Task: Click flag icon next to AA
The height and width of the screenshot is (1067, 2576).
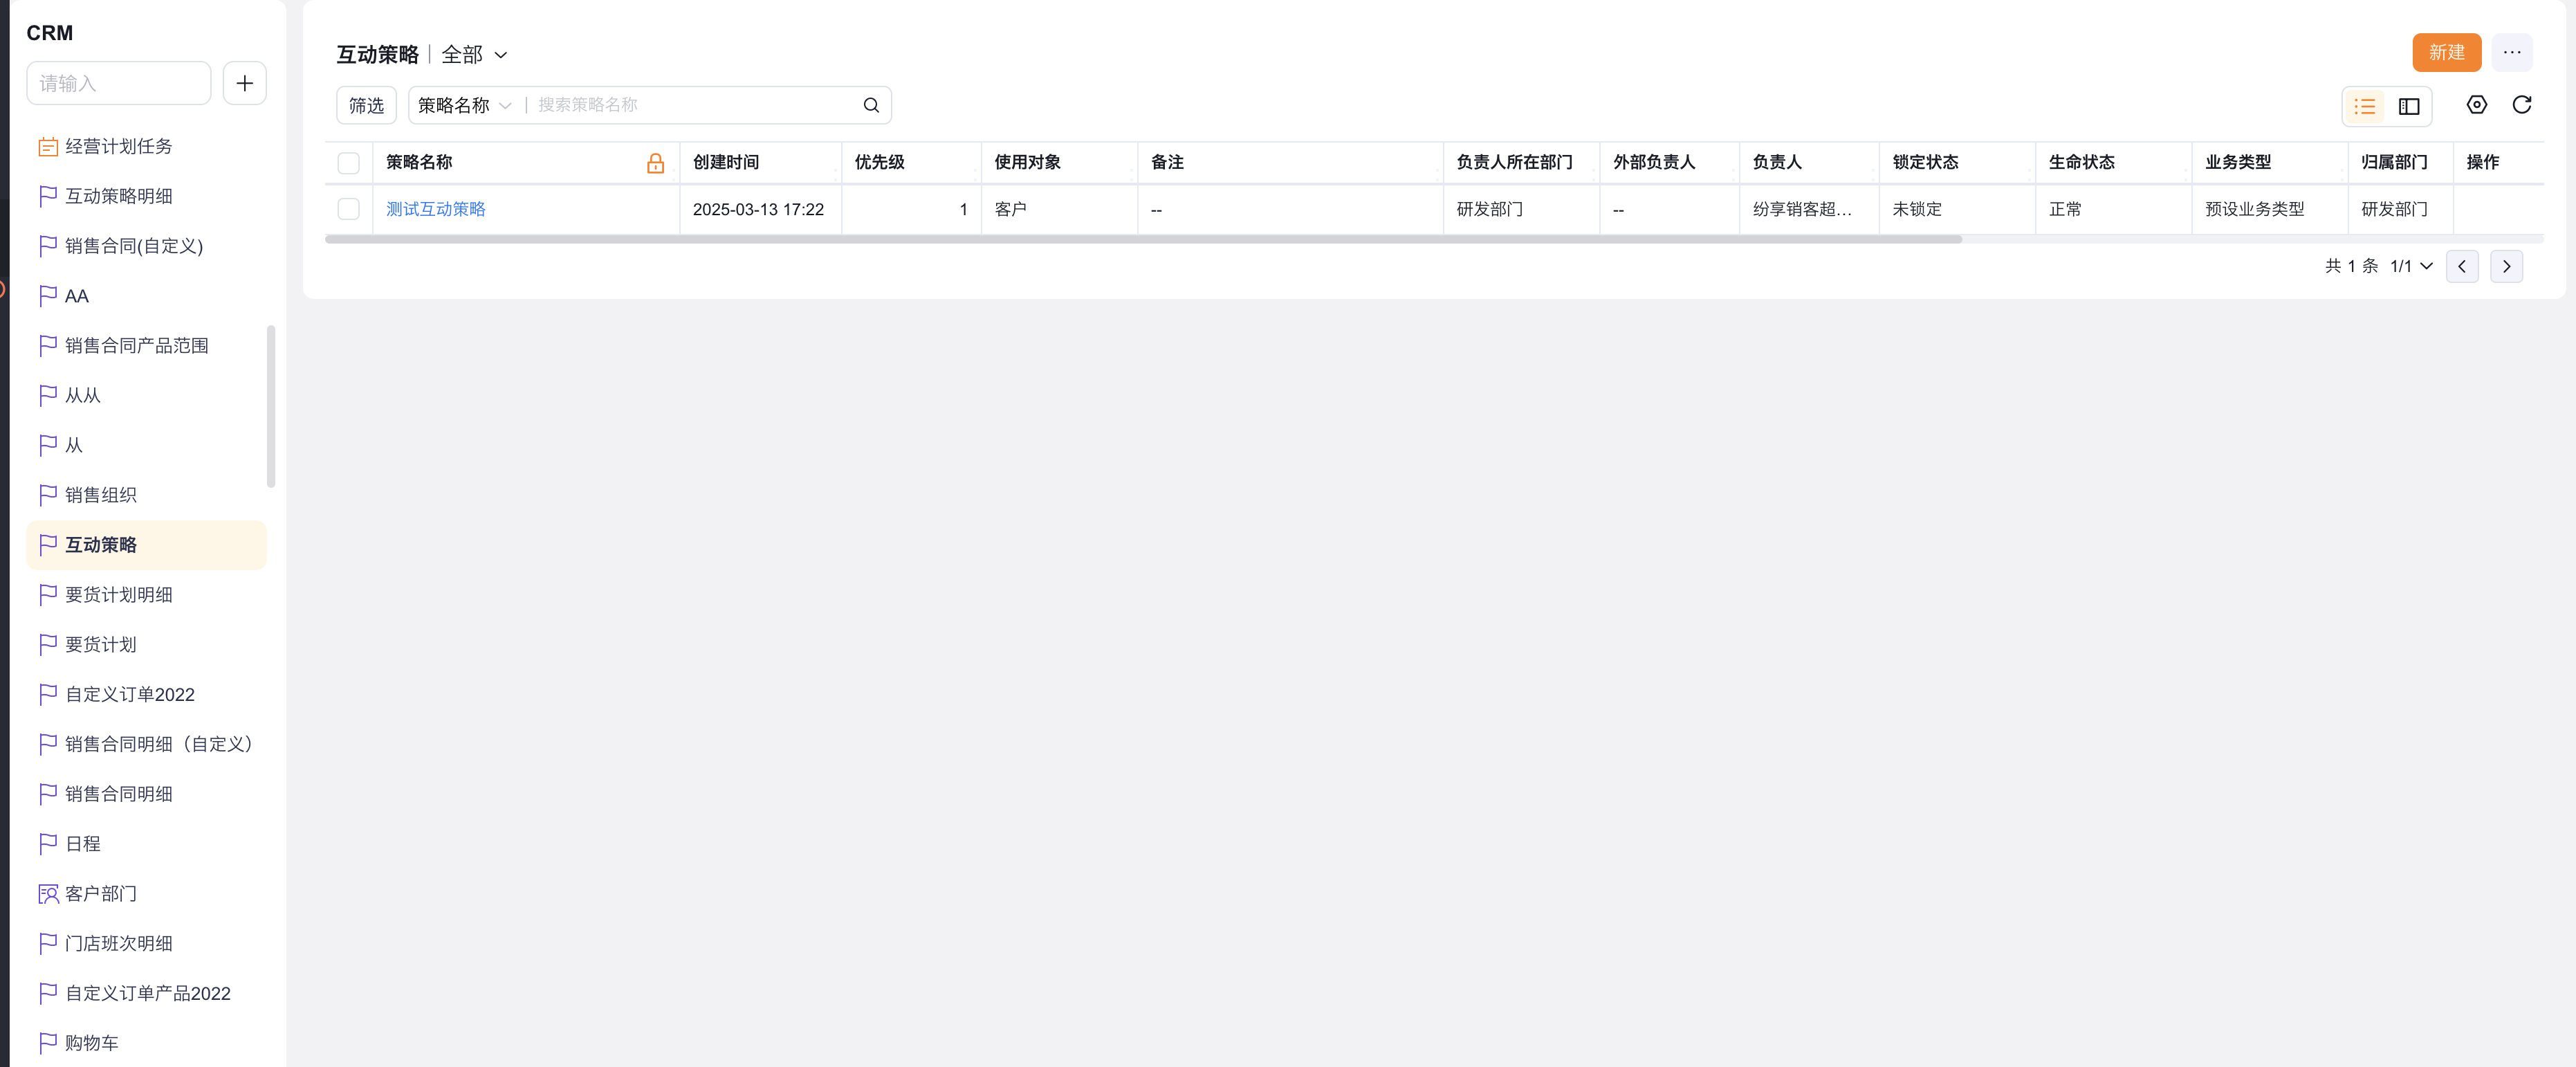Action: [47, 296]
